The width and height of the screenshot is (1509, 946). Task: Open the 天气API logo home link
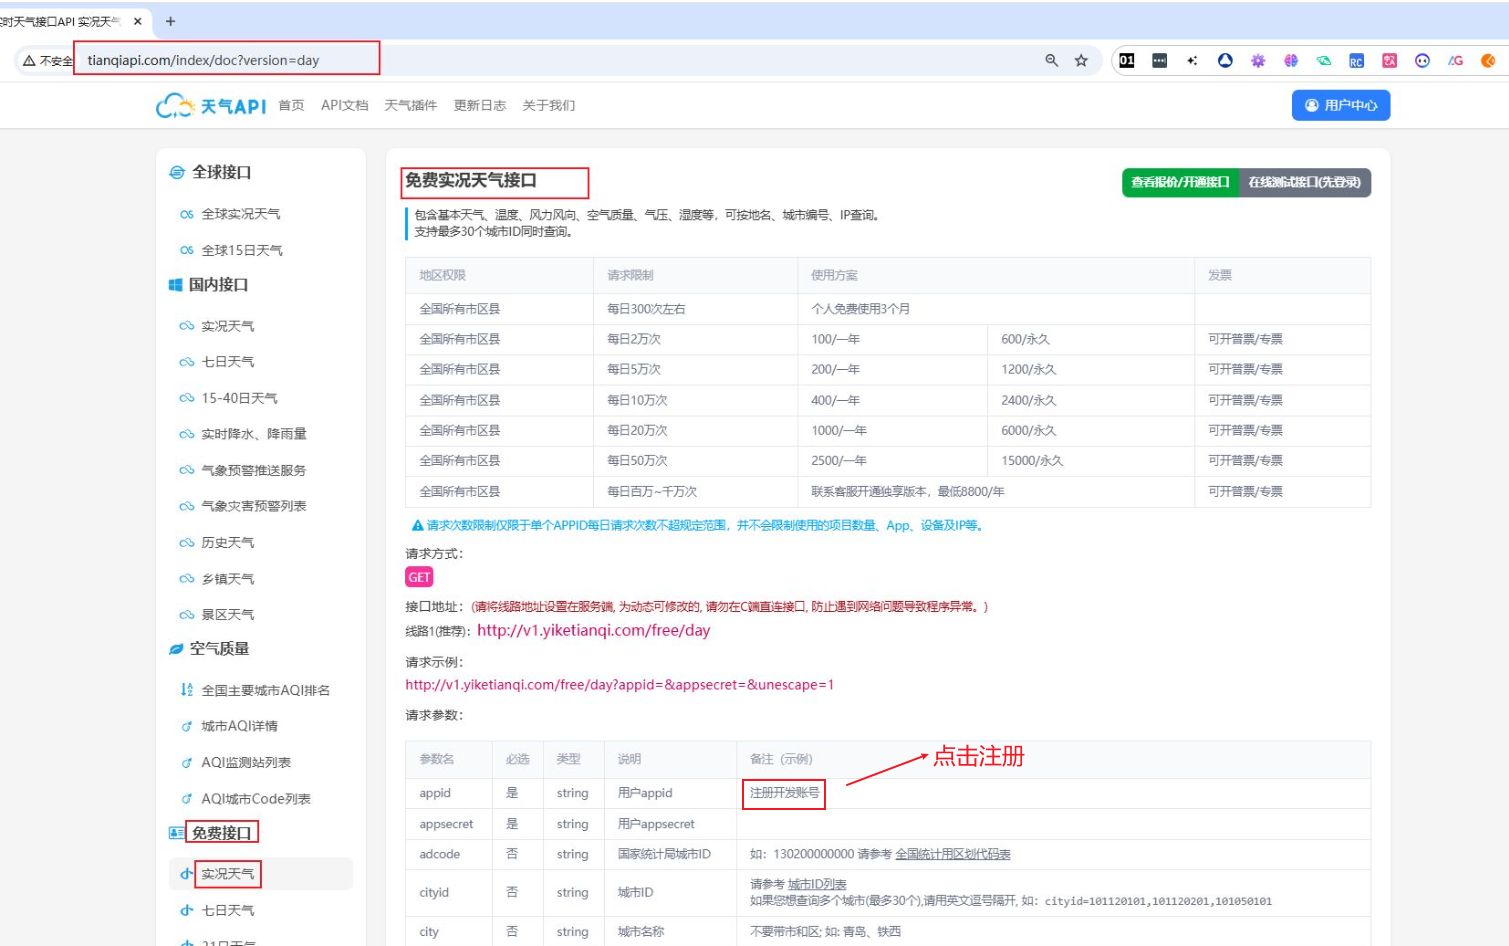click(211, 105)
